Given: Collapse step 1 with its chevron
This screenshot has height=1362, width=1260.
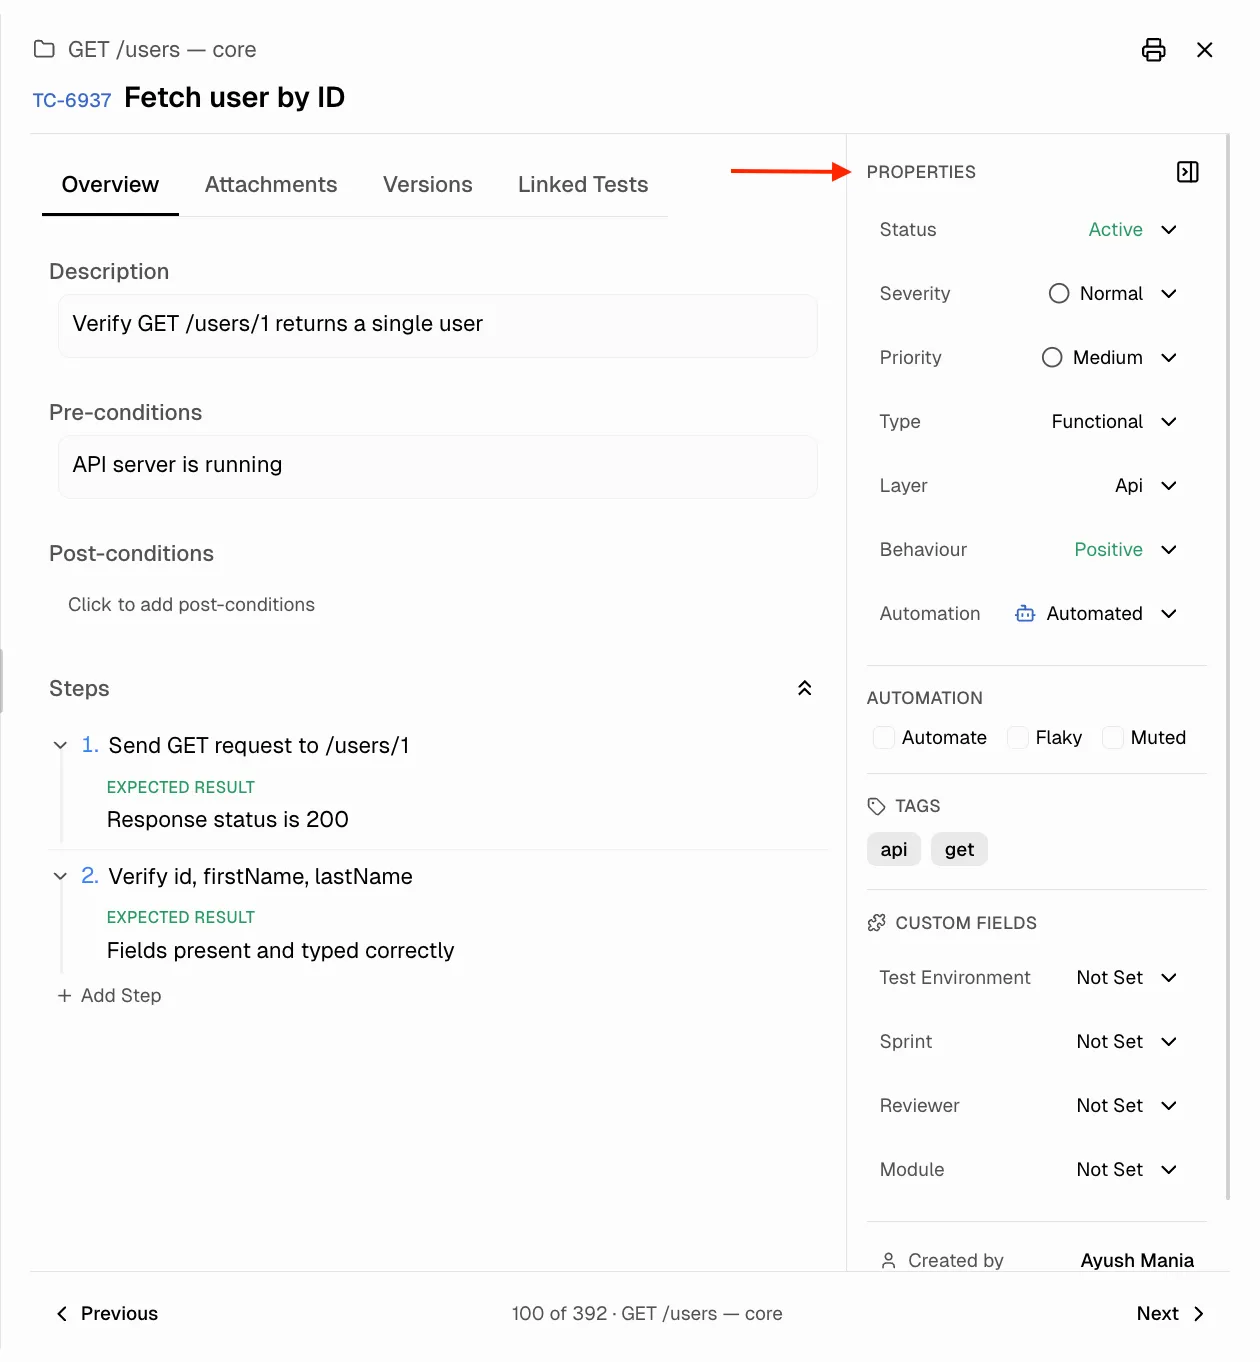Looking at the screenshot, I should point(60,745).
